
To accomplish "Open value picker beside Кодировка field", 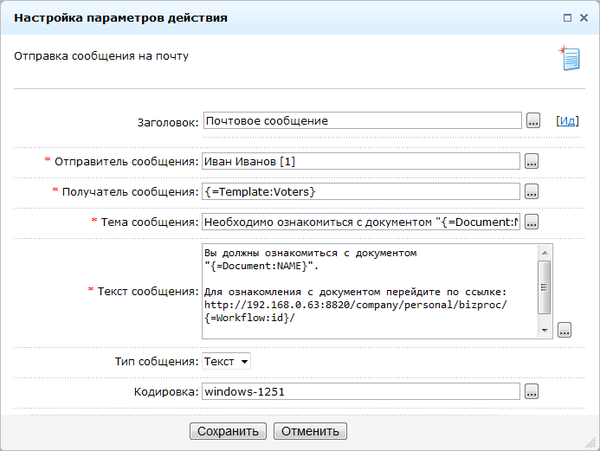I will [531, 392].
